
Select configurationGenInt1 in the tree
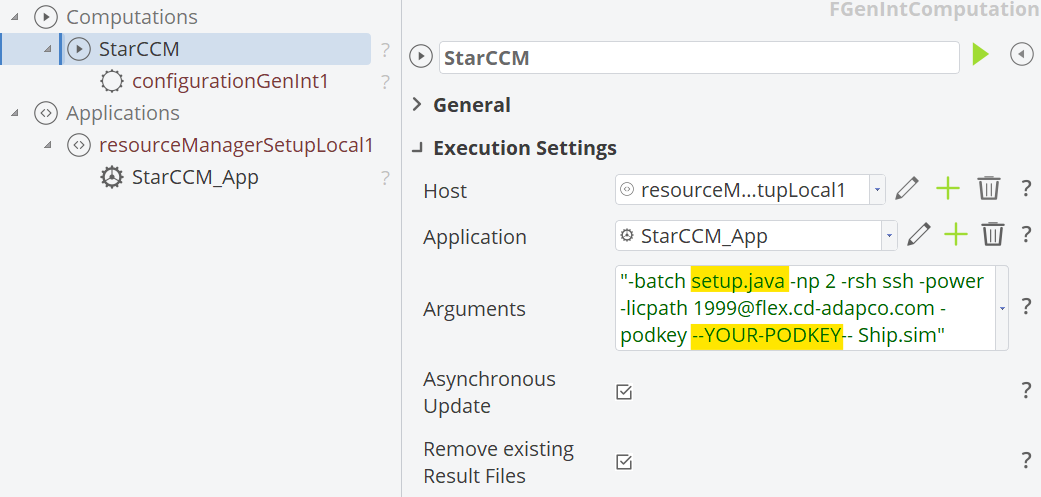[x=230, y=82]
